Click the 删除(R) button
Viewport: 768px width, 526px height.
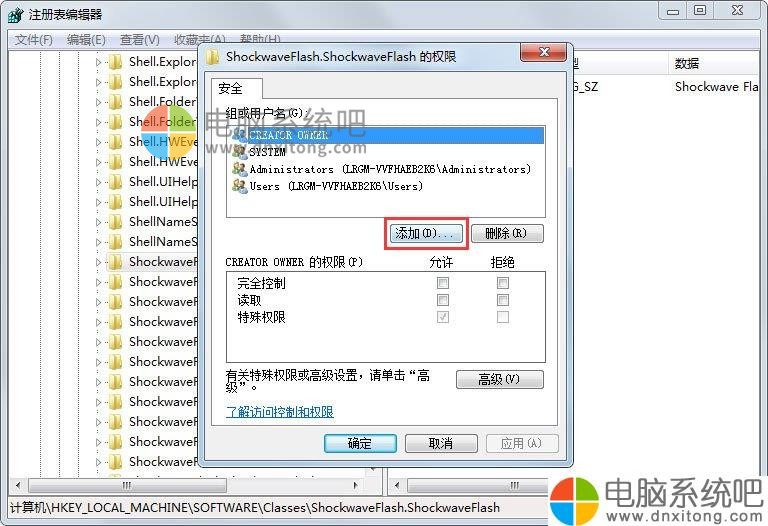507,234
